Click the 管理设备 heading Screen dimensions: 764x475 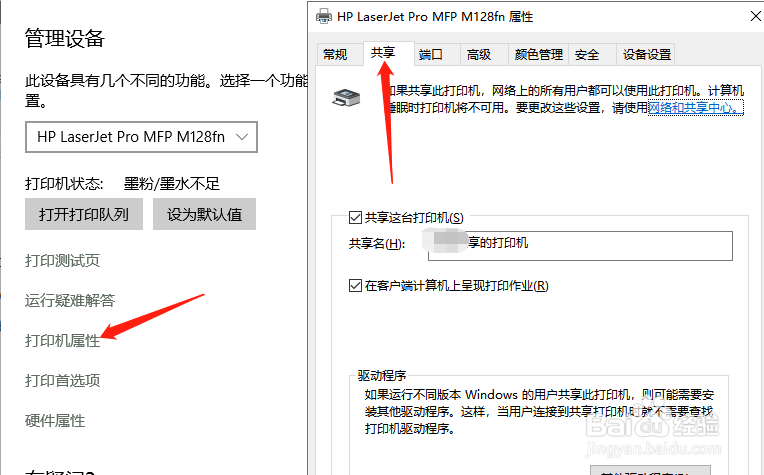(65, 38)
